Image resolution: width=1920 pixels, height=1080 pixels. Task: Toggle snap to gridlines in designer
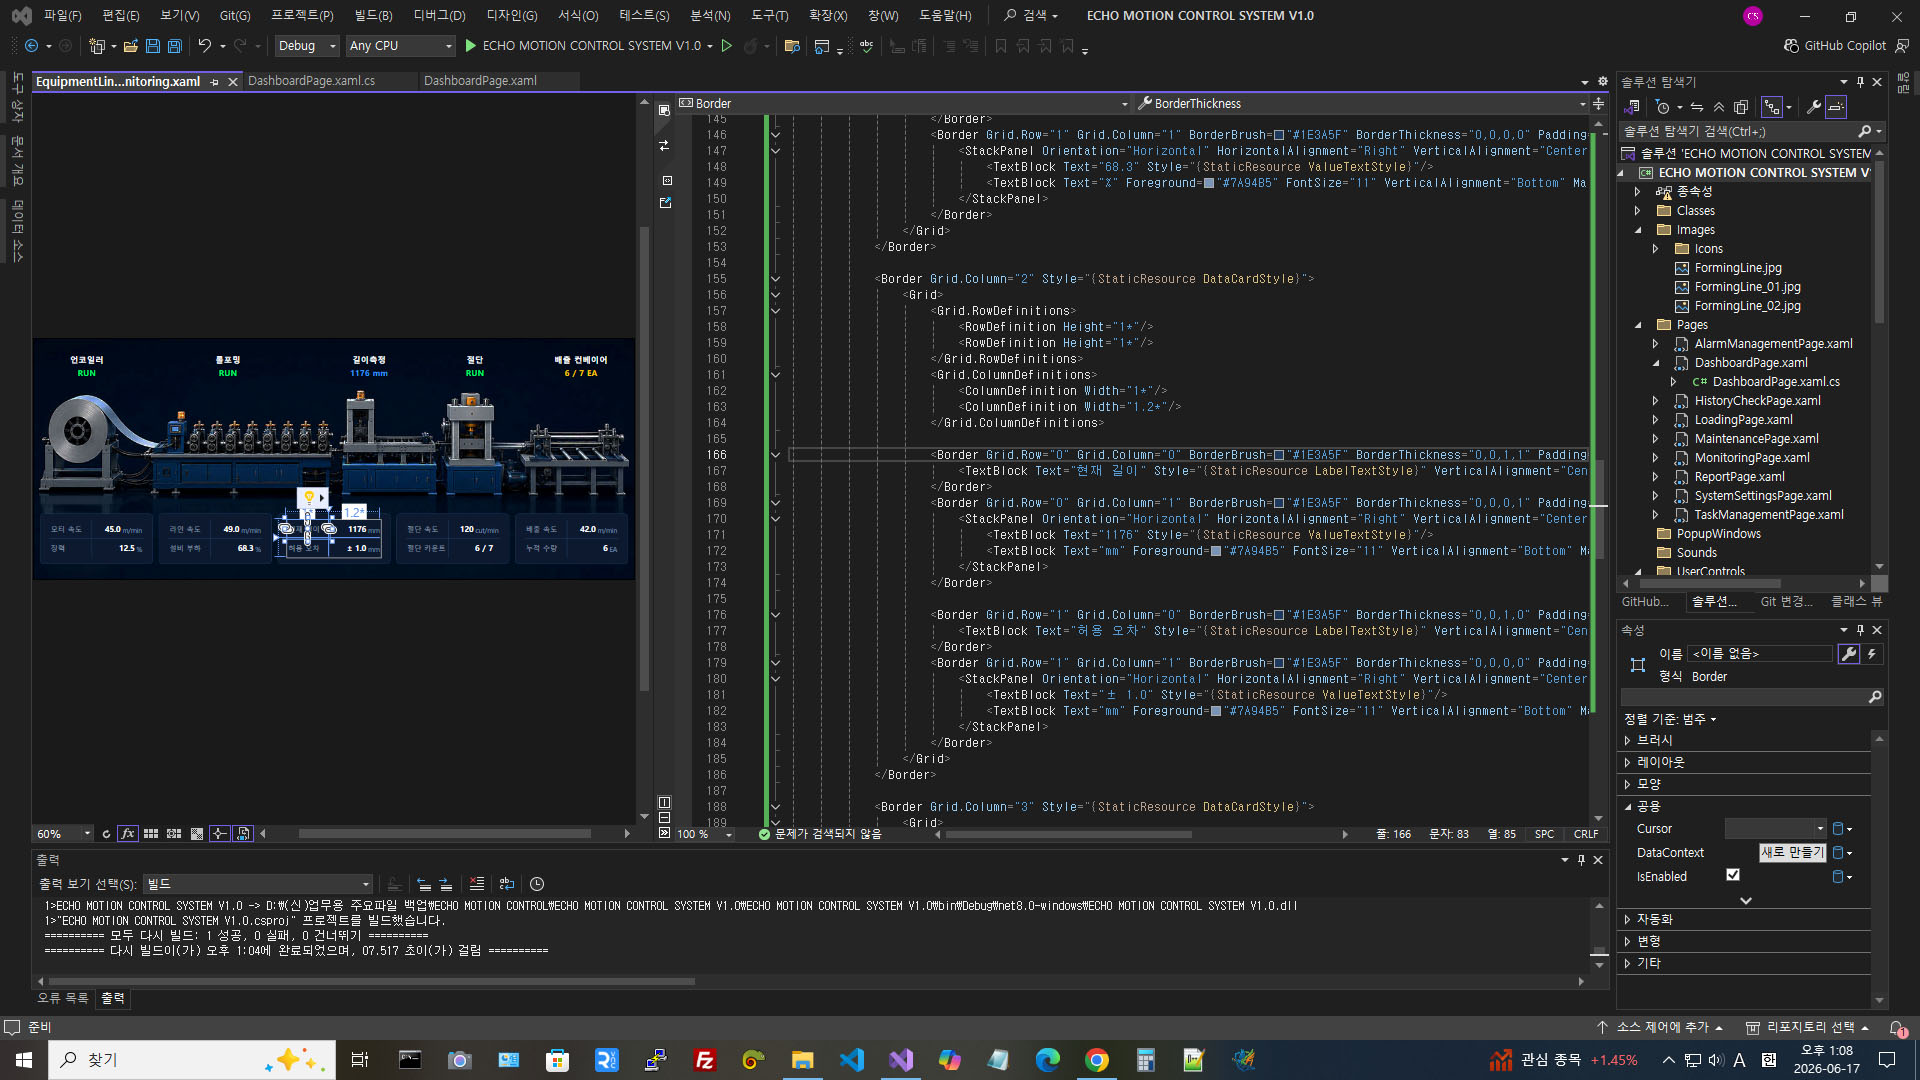(174, 834)
